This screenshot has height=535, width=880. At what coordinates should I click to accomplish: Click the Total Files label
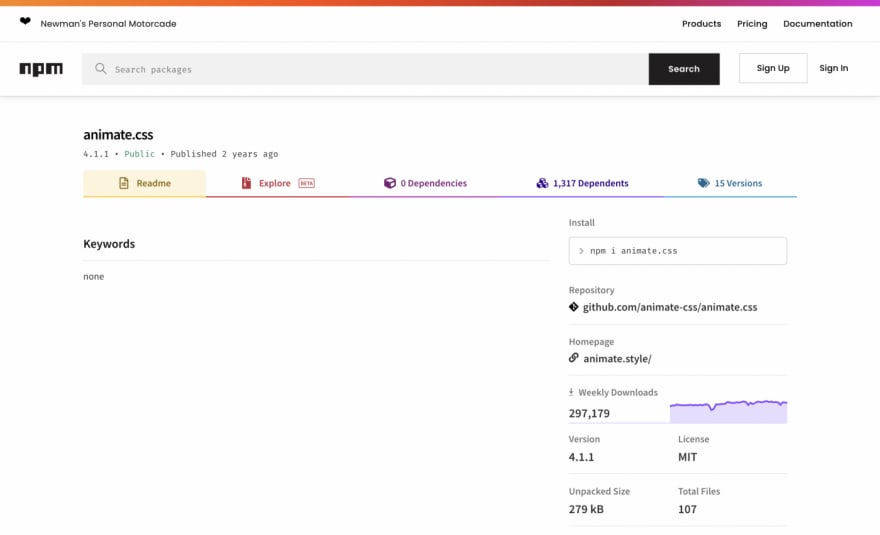click(x=699, y=491)
